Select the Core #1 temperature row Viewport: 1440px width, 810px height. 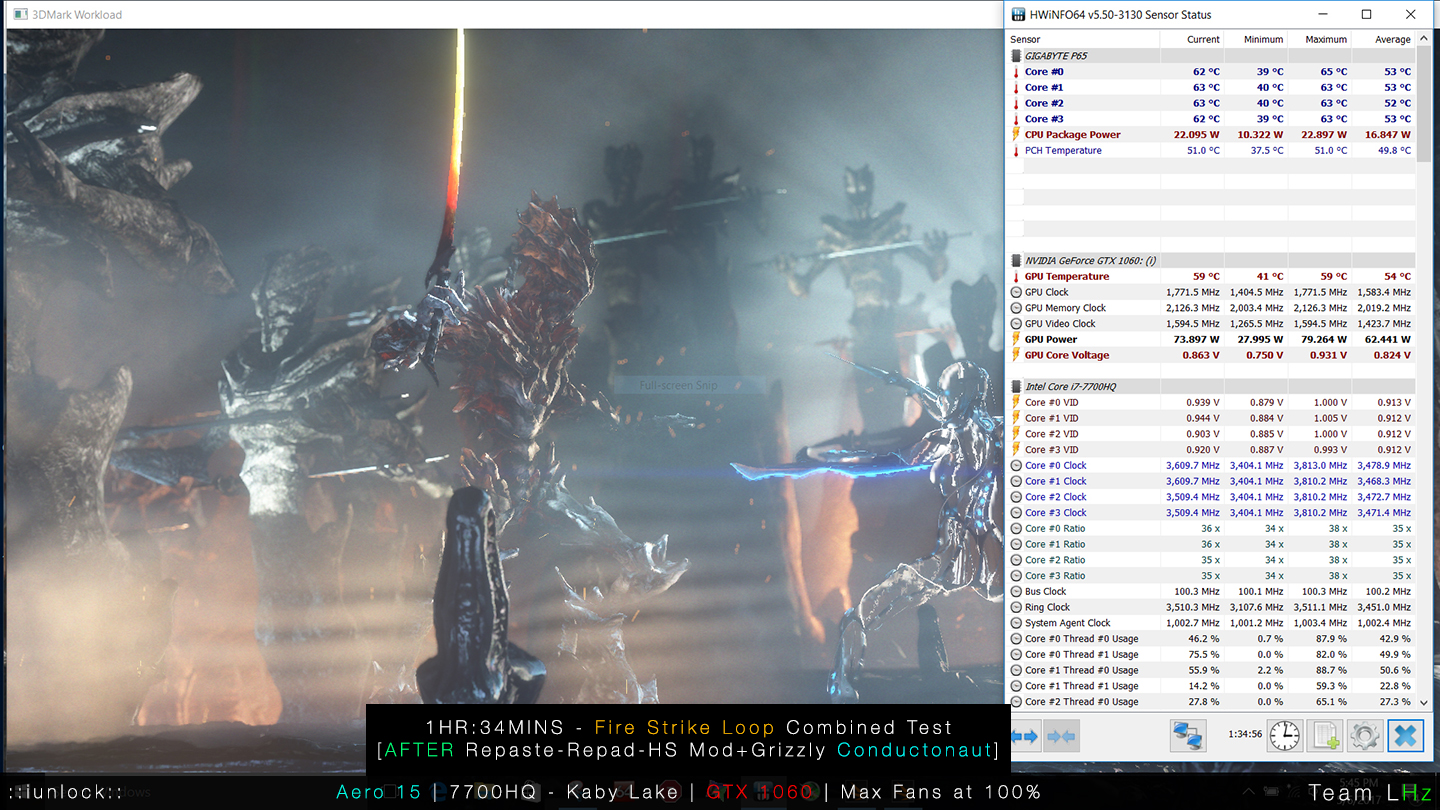tap(1211, 88)
